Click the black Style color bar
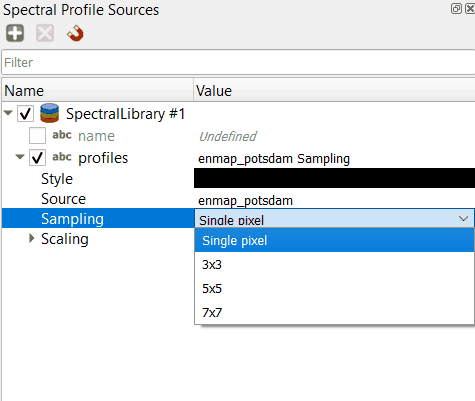 [334, 178]
